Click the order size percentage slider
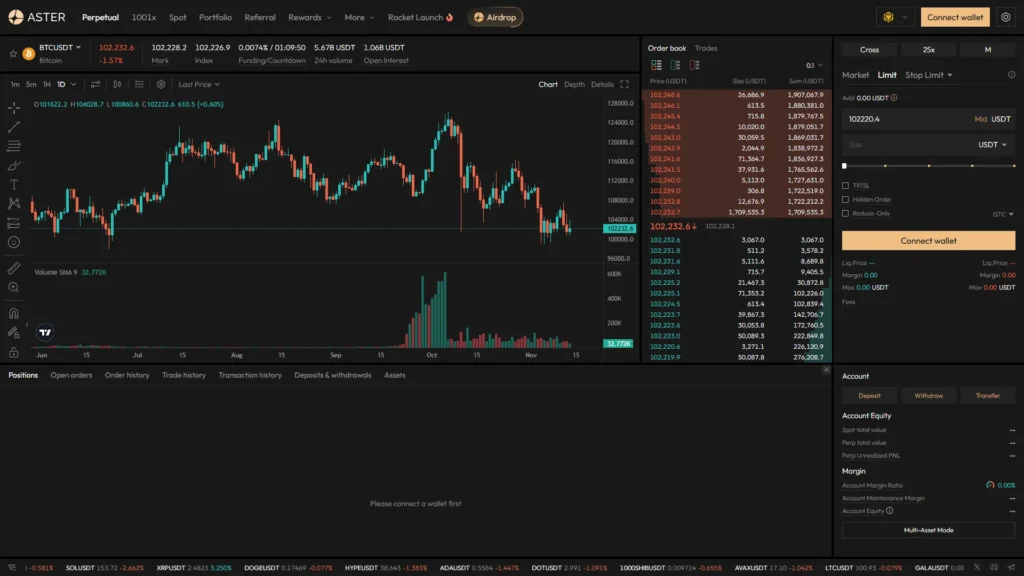 [928, 165]
